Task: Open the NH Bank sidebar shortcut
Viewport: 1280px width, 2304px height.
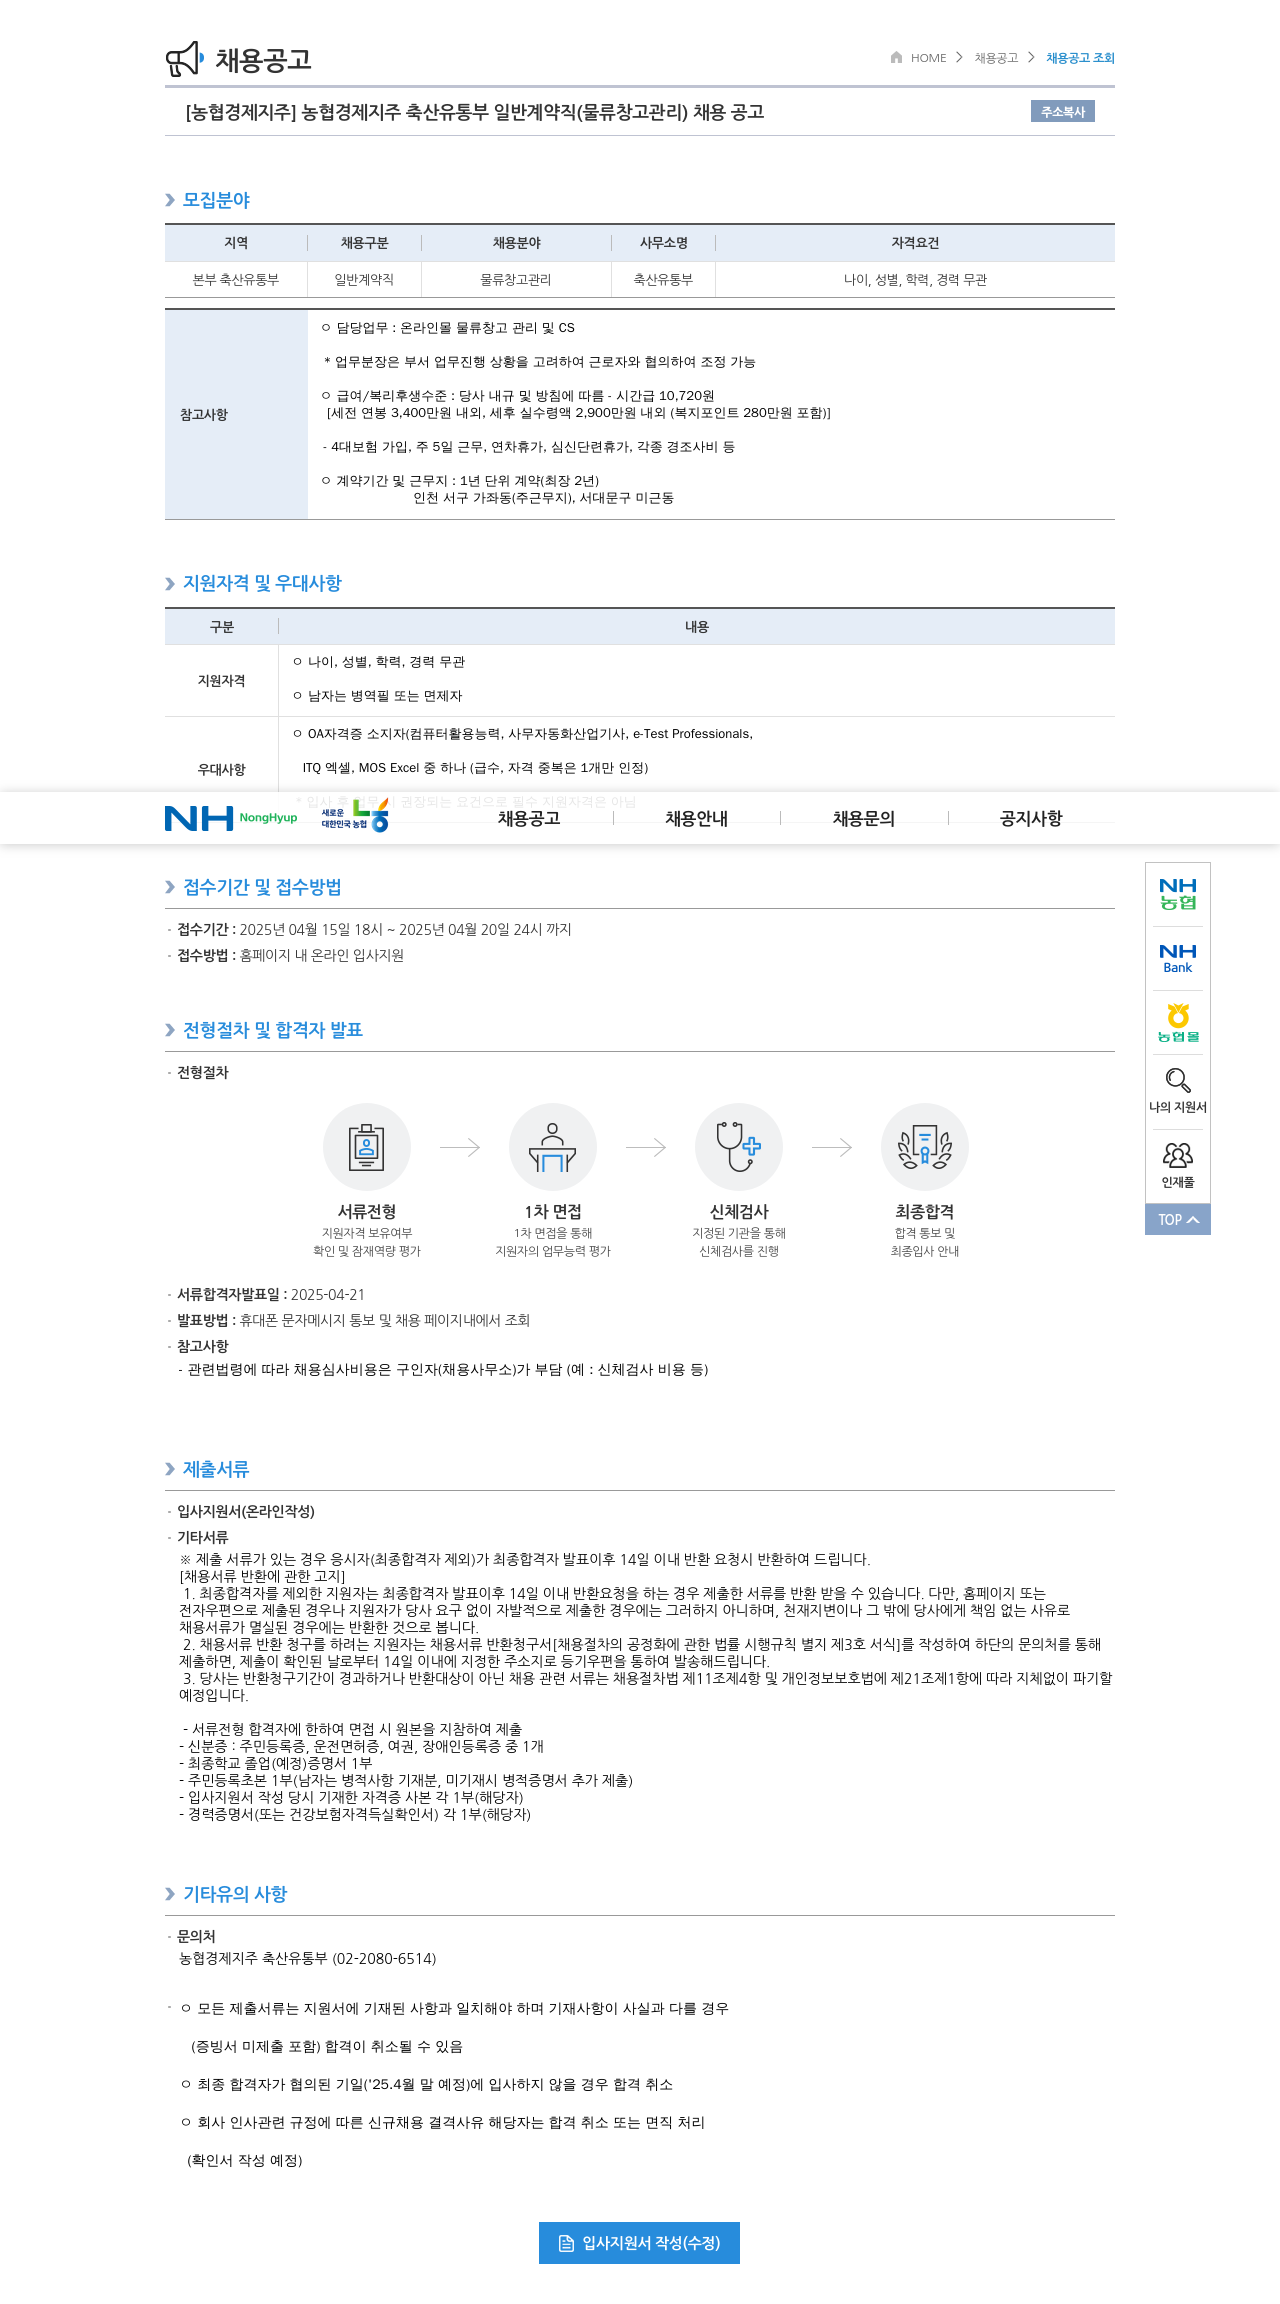Action: [1178, 958]
